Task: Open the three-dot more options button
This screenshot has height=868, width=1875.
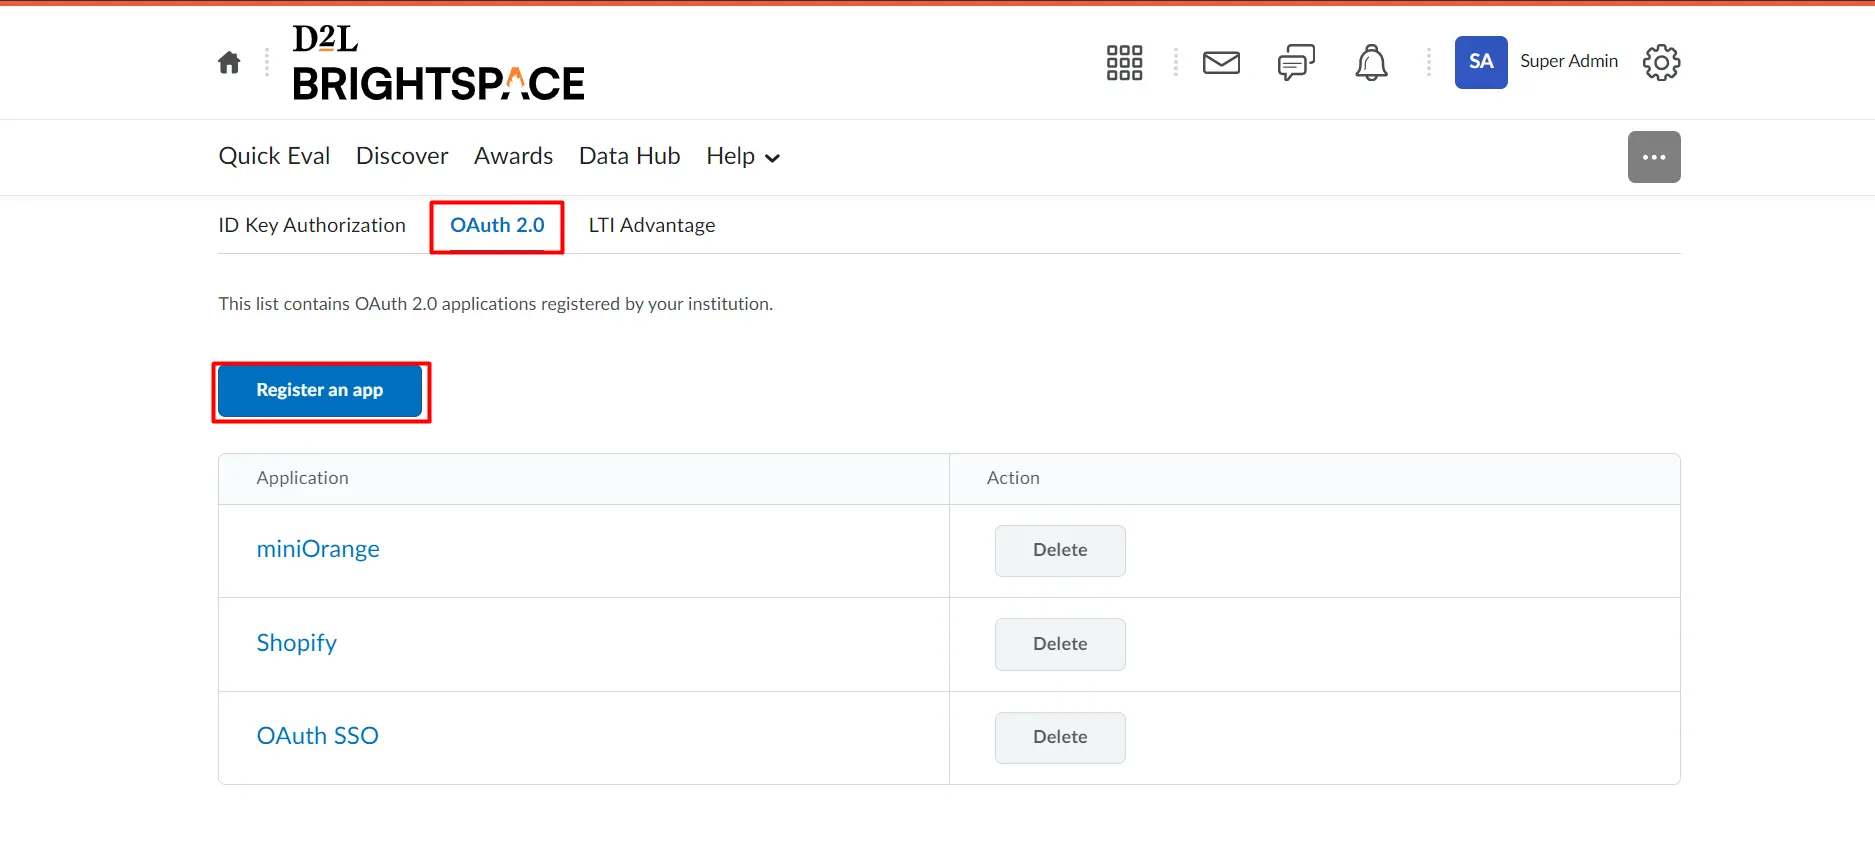Action: coord(1654,157)
